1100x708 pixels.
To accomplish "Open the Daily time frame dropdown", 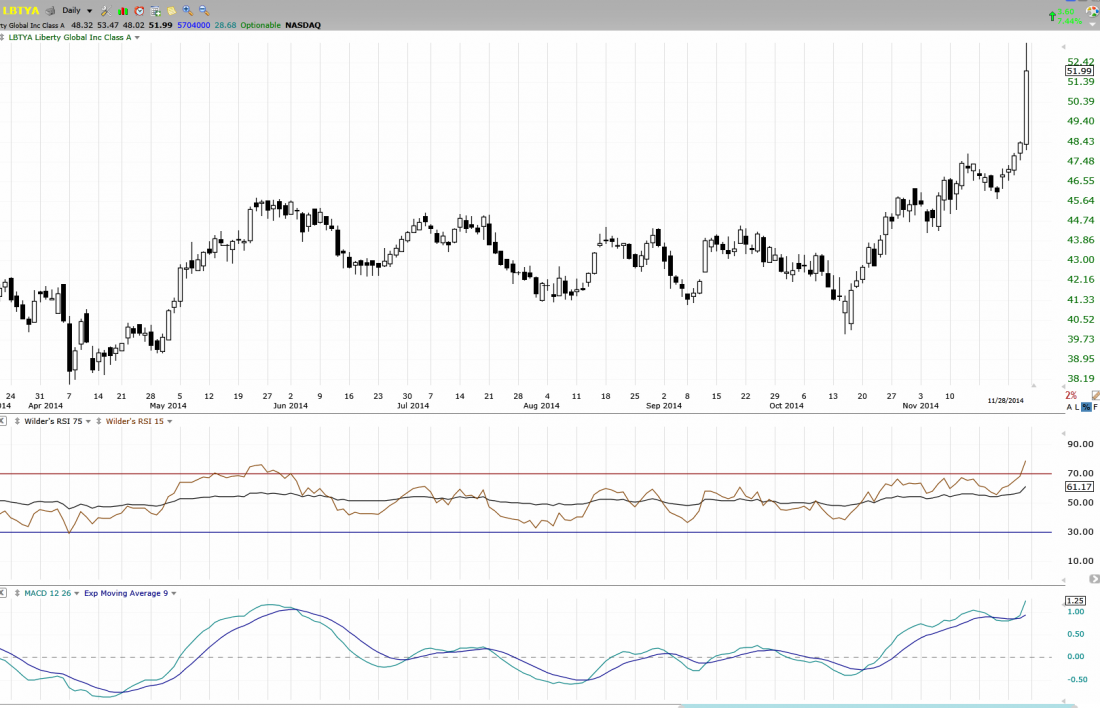I will [x=89, y=11].
